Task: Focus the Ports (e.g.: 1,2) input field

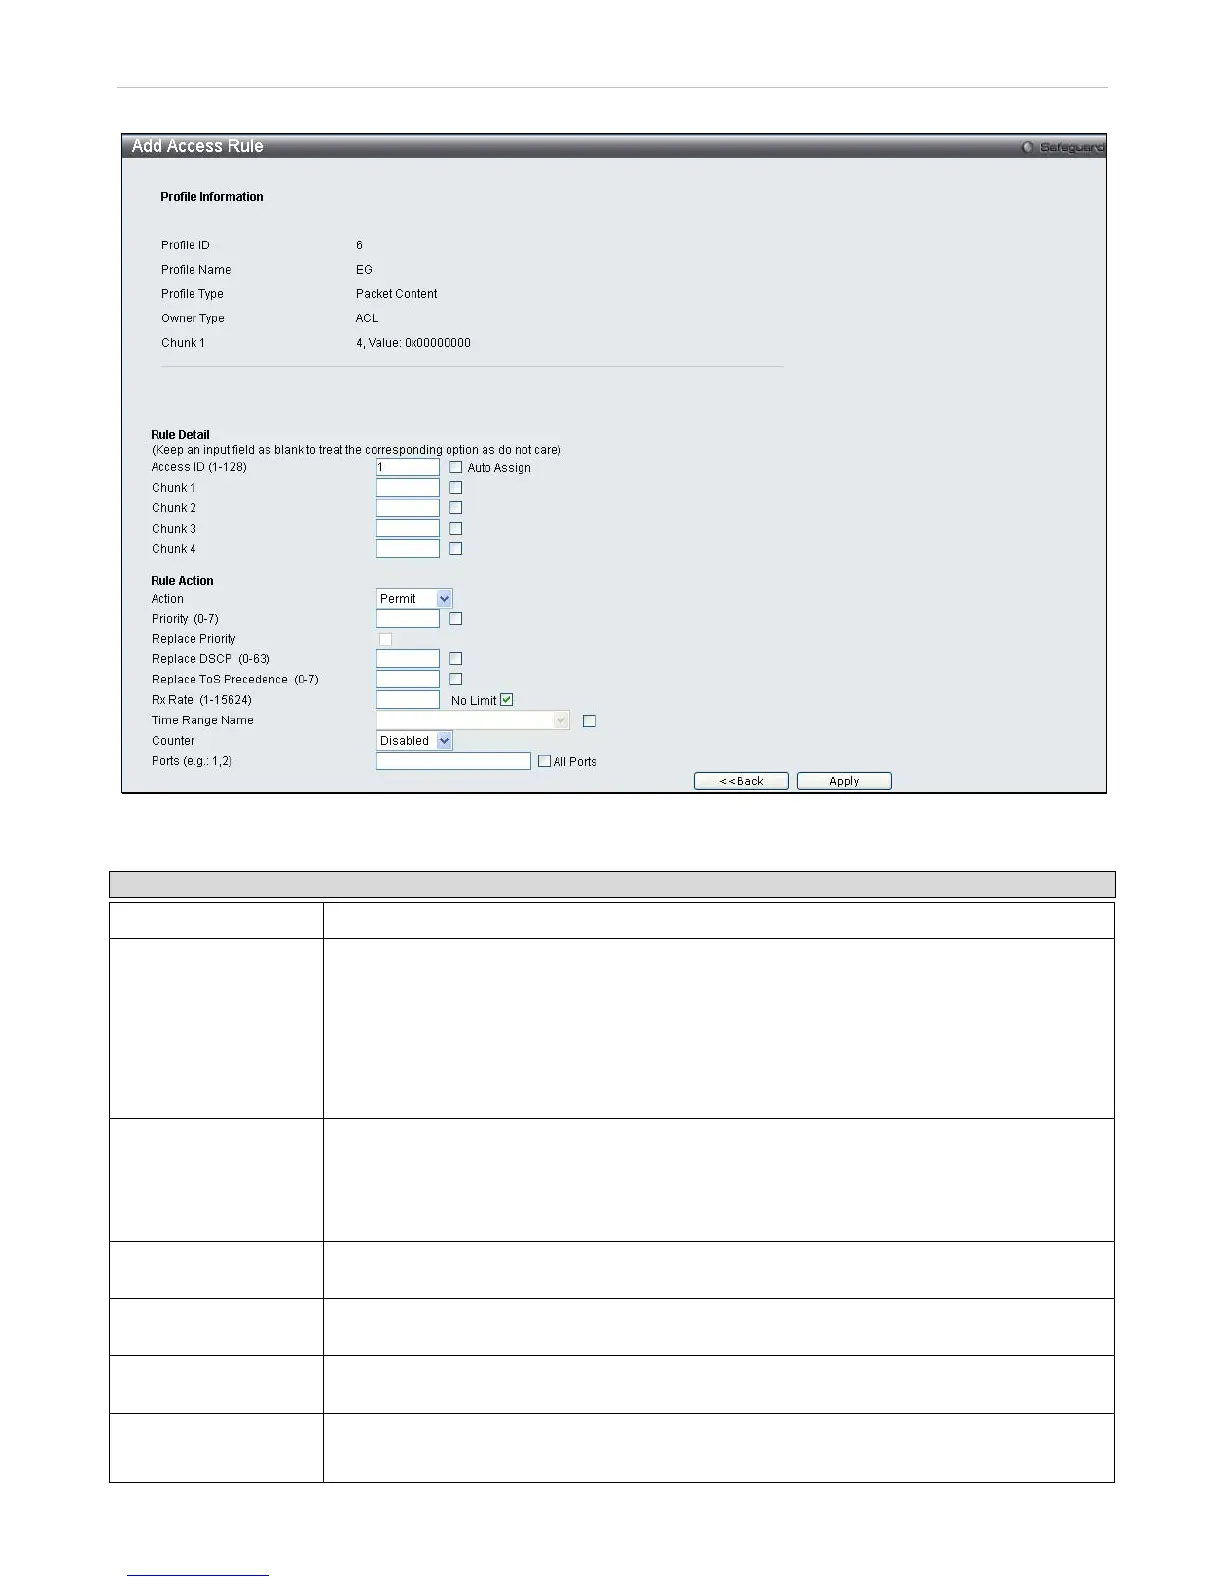Action: [x=453, y=761]
